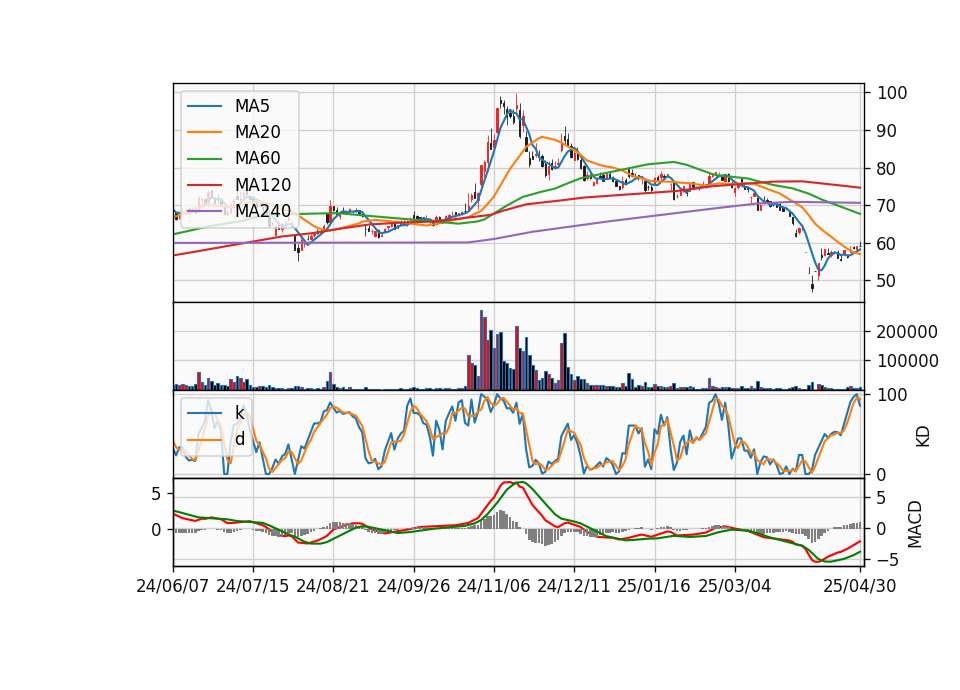Viewport: 960px width, 690px height.
Task: Click the 25/01/16 date tick label
Action: click(654, 586)
